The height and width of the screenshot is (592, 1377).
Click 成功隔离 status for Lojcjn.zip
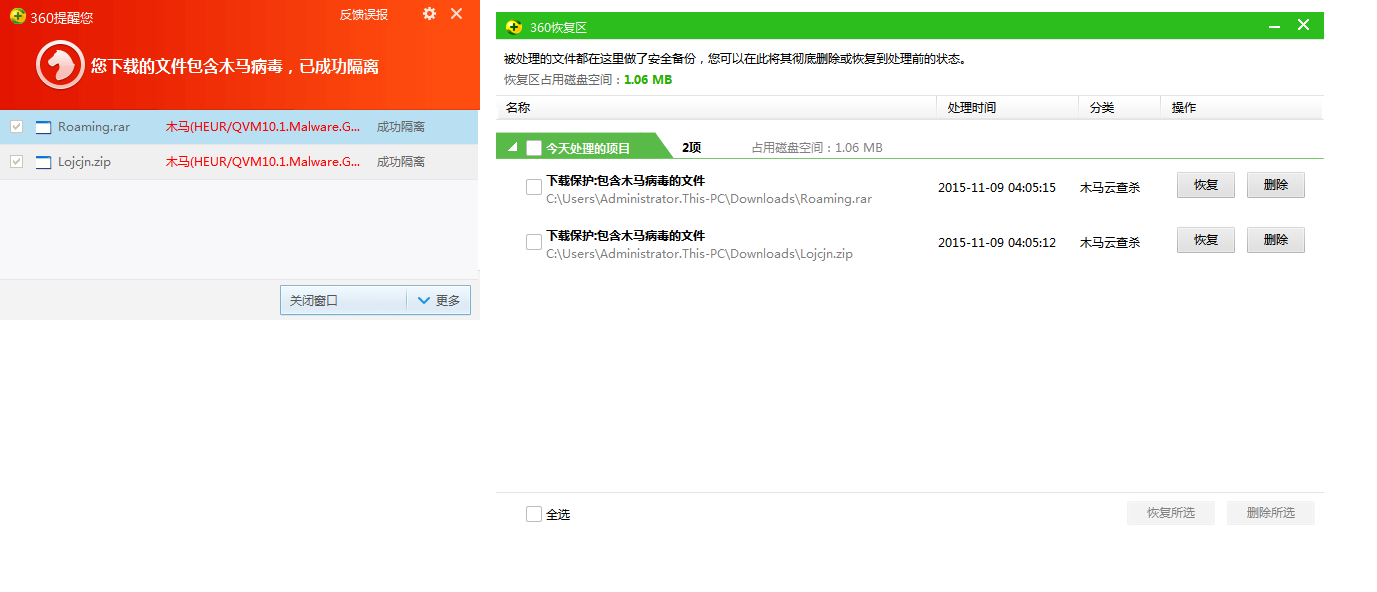(401, 162)
